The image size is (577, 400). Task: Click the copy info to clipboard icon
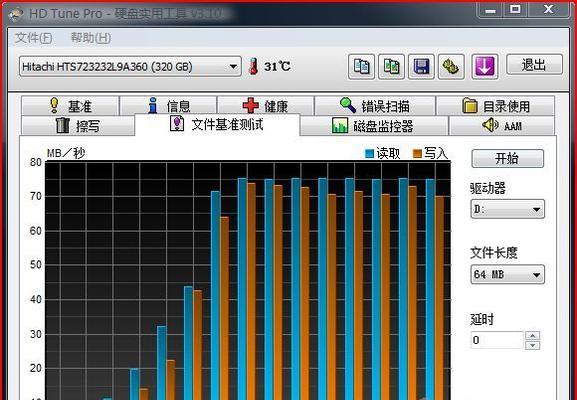pyautogui.click(x=361, y=67)
